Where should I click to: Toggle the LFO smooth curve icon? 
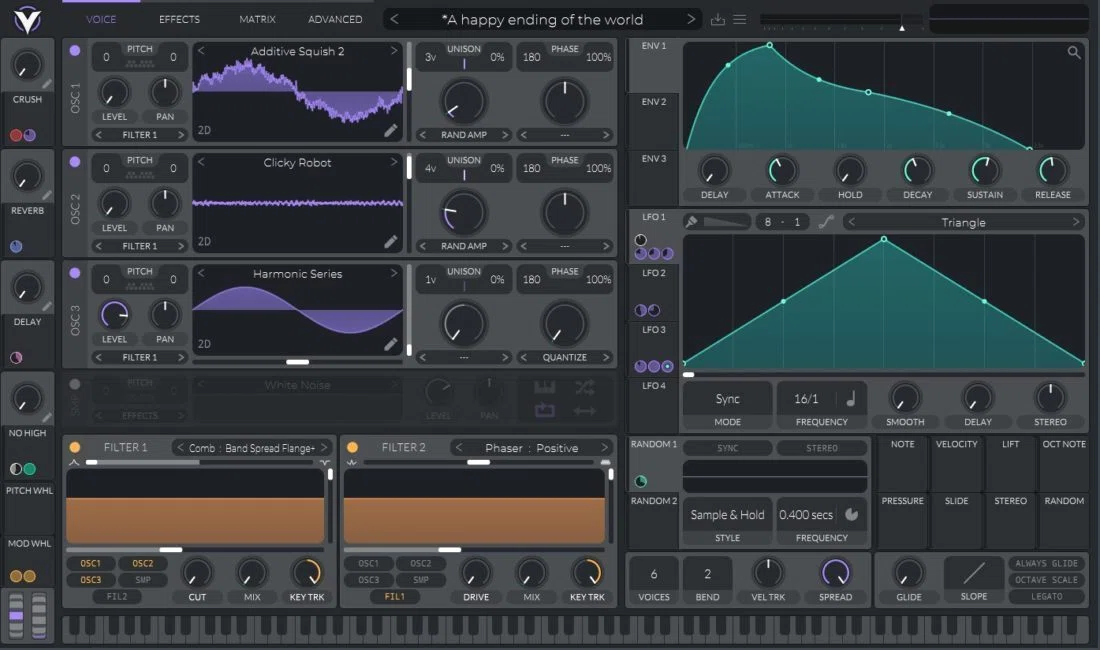click(826, 222)
